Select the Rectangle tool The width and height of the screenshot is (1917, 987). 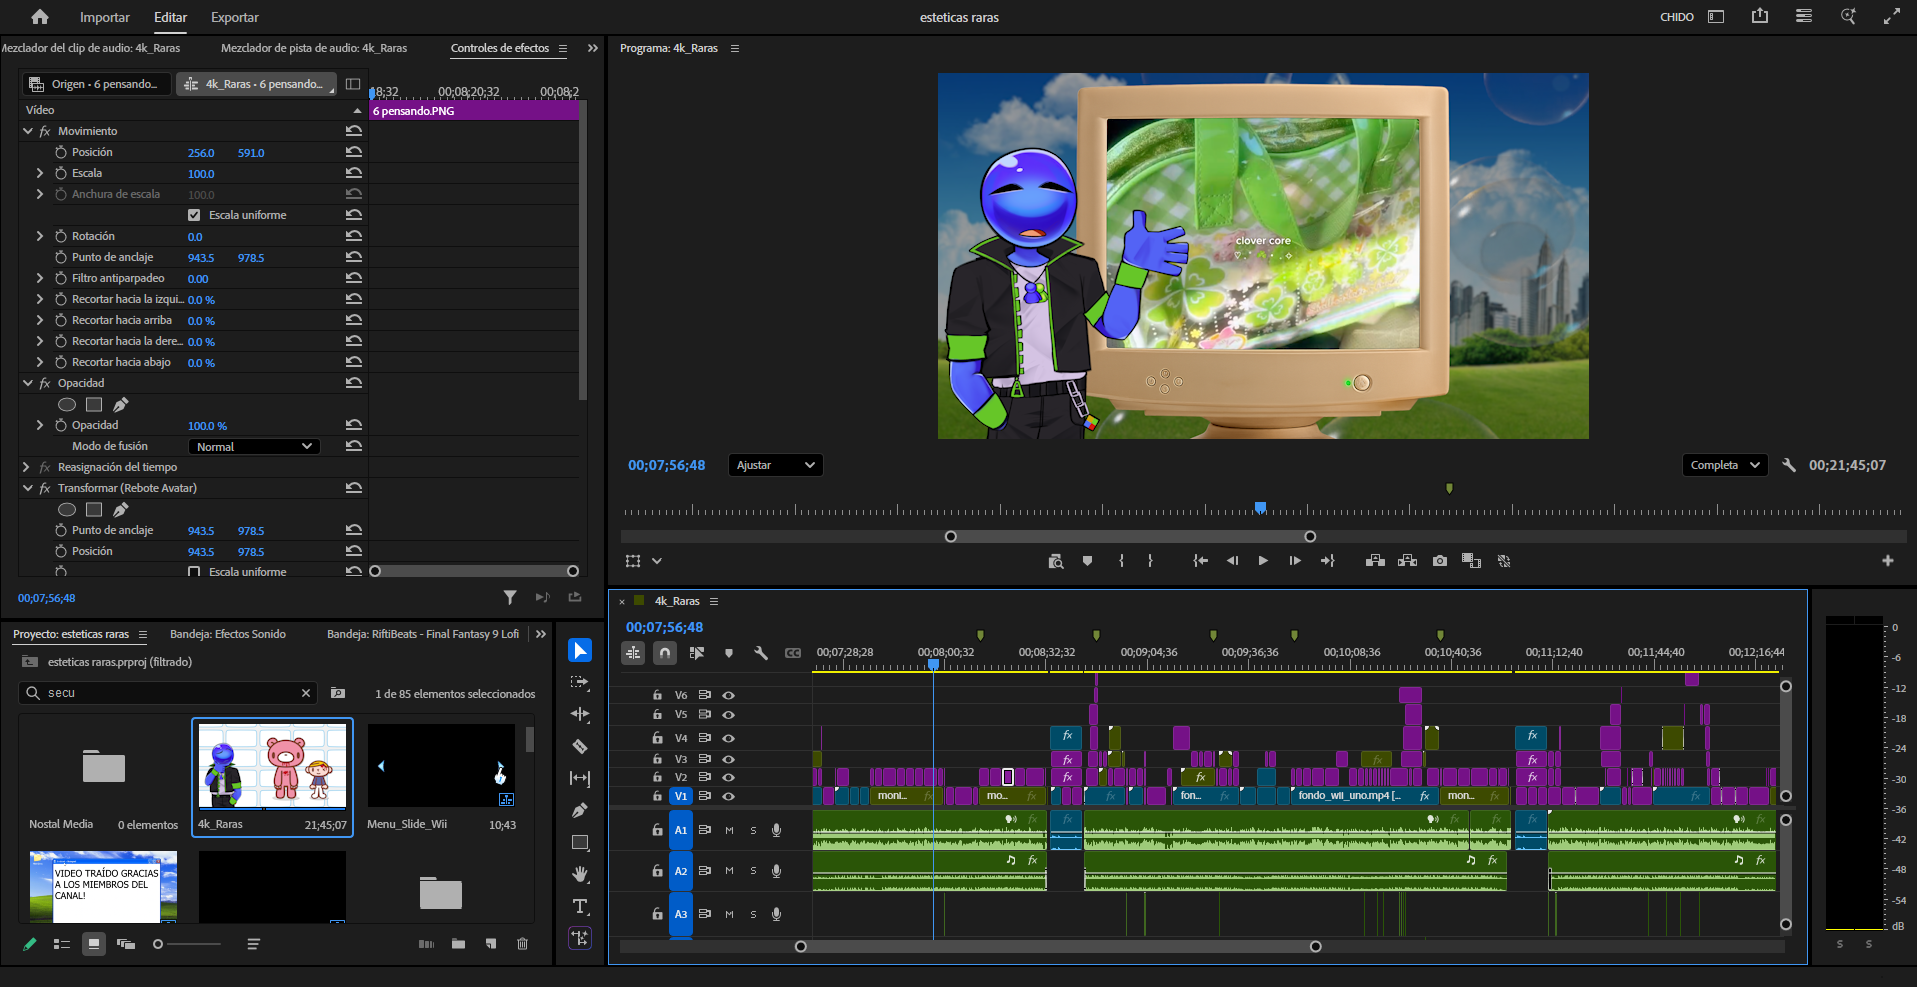[580, 842]
